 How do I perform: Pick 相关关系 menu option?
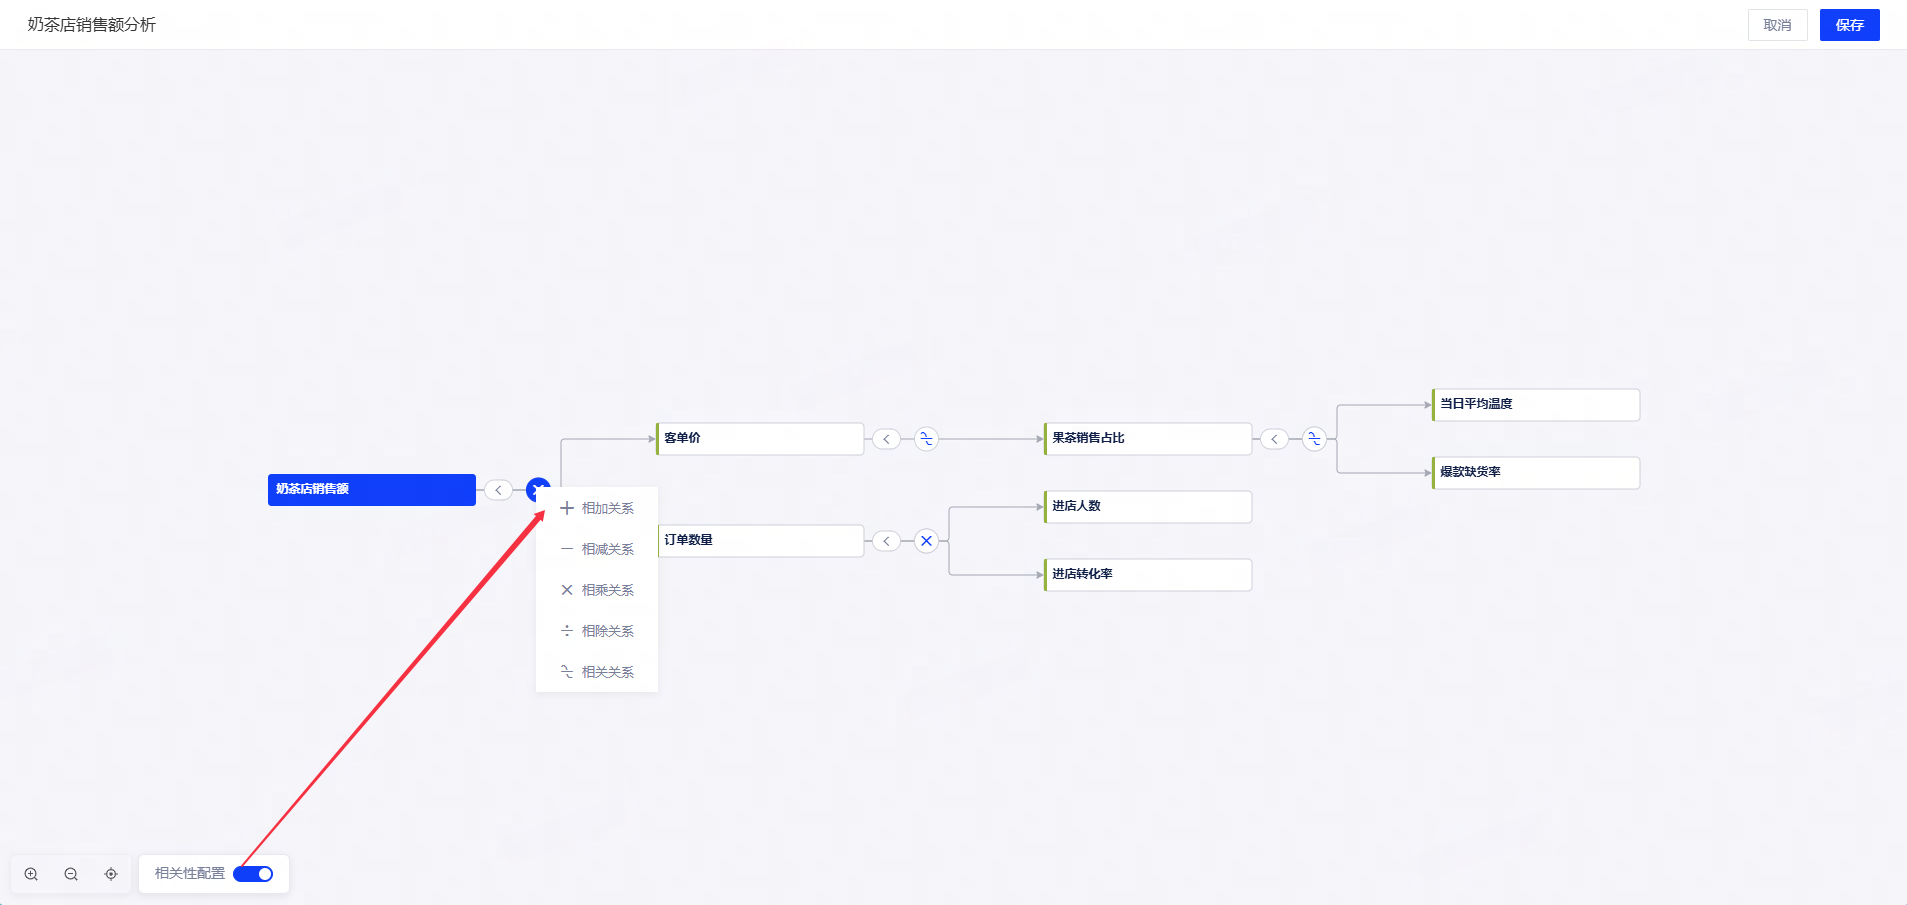pyautogui.click(x=597, y=672)
